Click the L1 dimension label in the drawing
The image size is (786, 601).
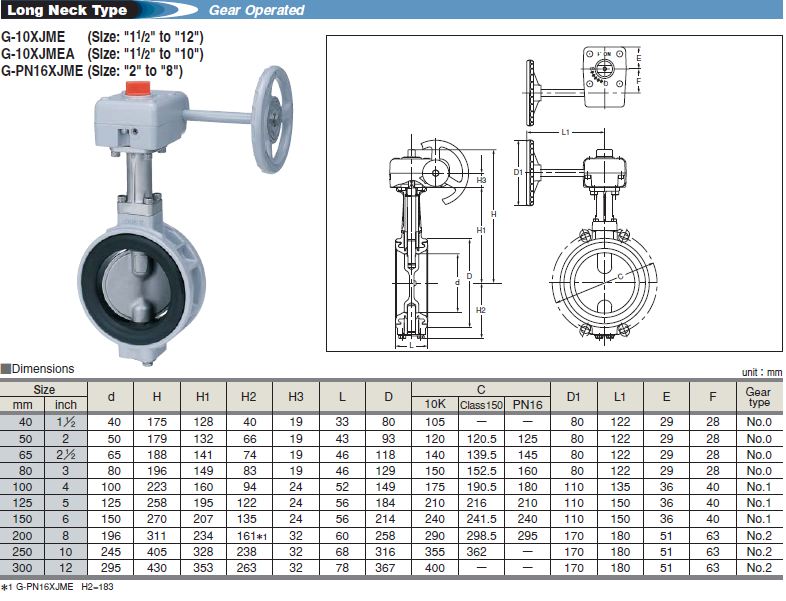click(565, 131)
